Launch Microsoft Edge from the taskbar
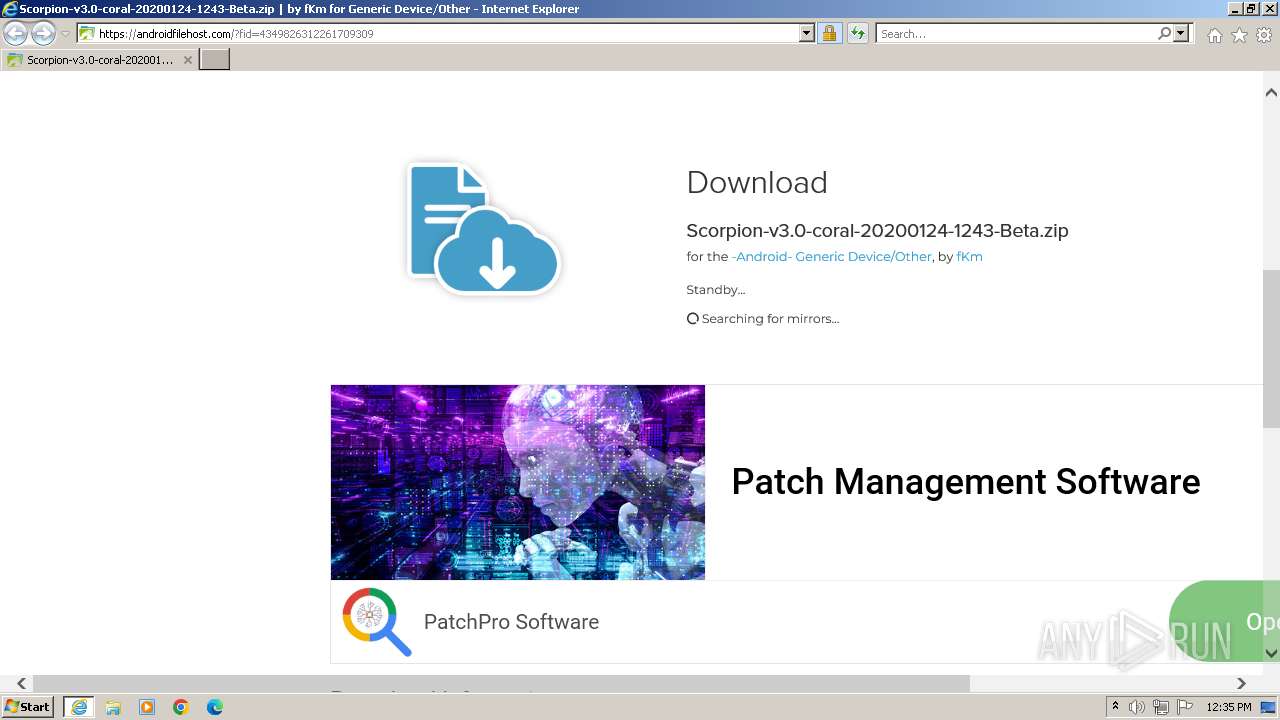This screenshot has height=720, width=1280. (215, 707)
